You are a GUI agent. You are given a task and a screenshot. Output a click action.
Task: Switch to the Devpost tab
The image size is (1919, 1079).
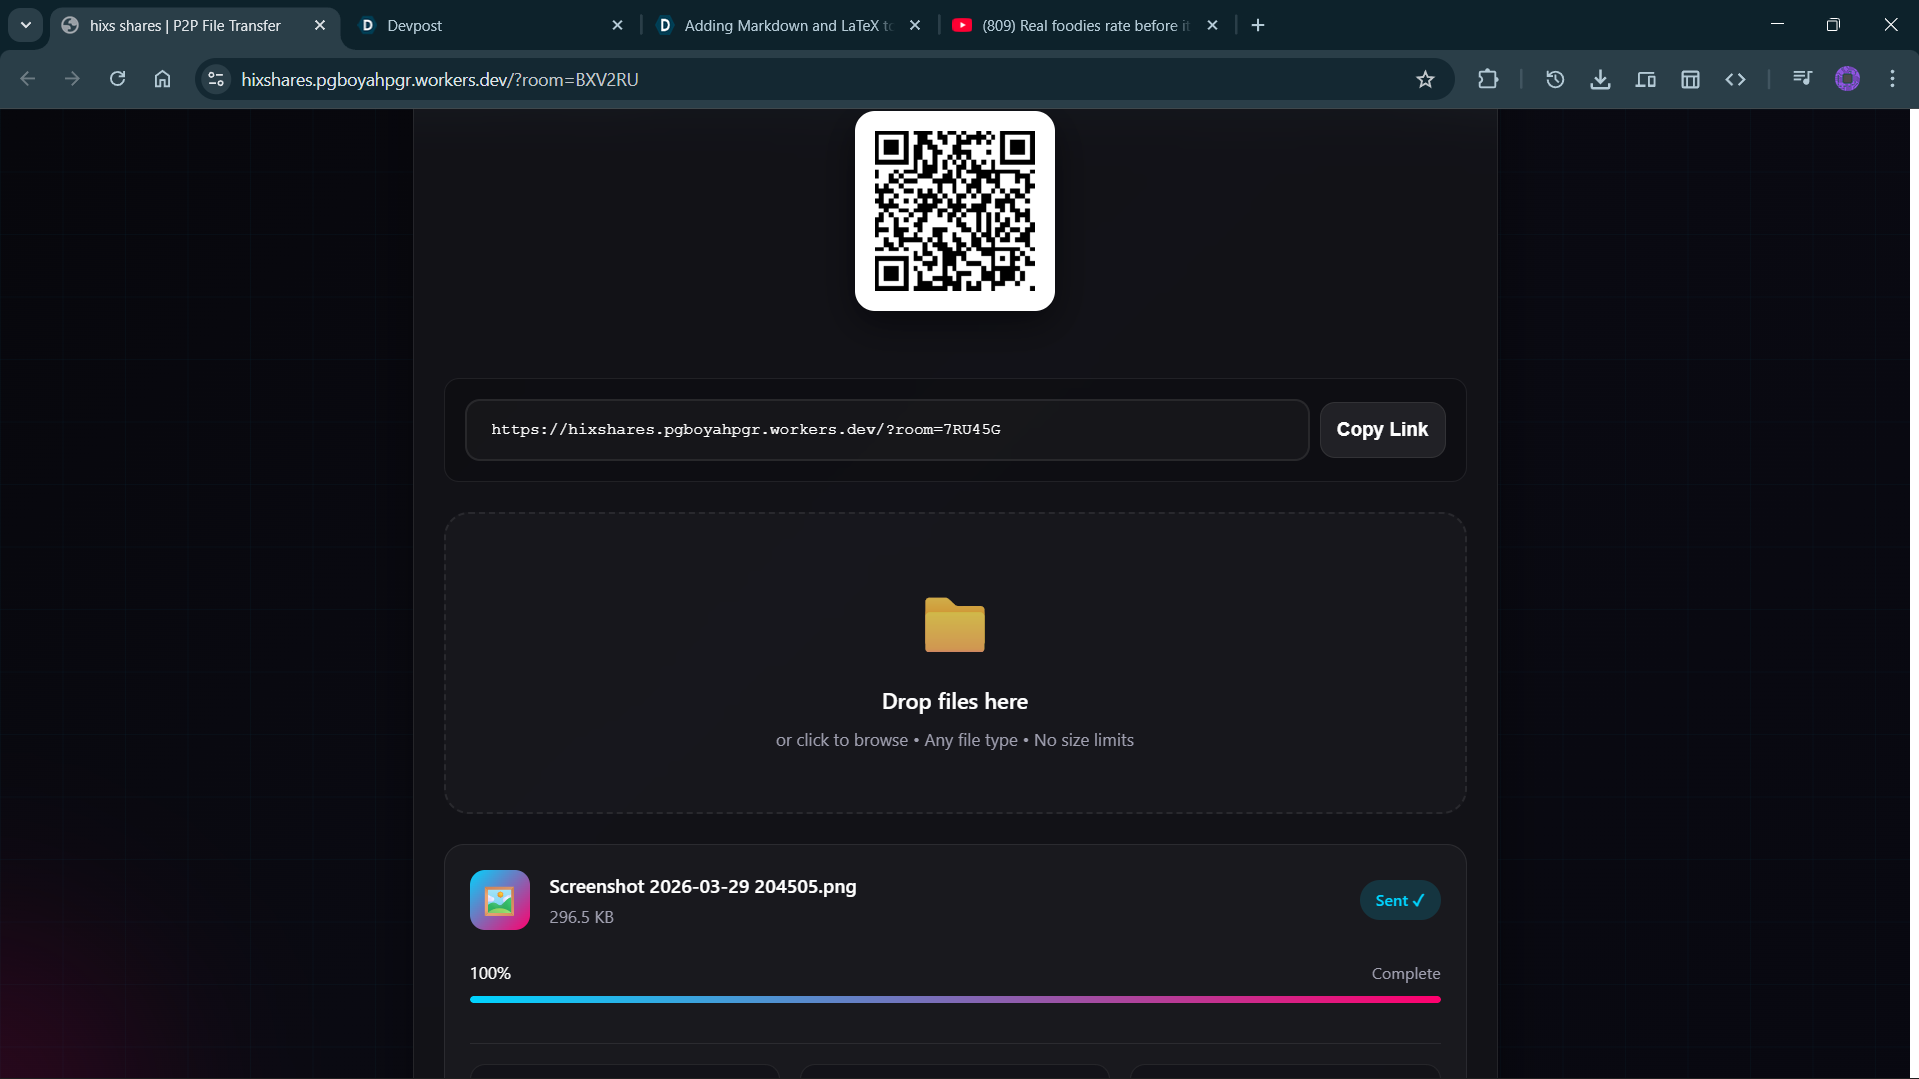[x=490, y=25]
